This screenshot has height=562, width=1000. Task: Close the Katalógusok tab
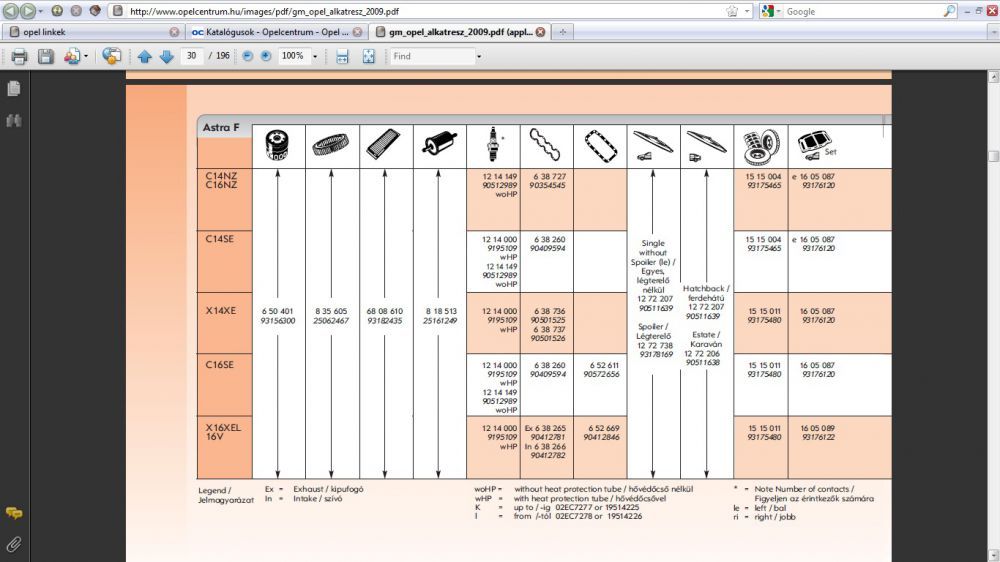[x=357, y=32]
